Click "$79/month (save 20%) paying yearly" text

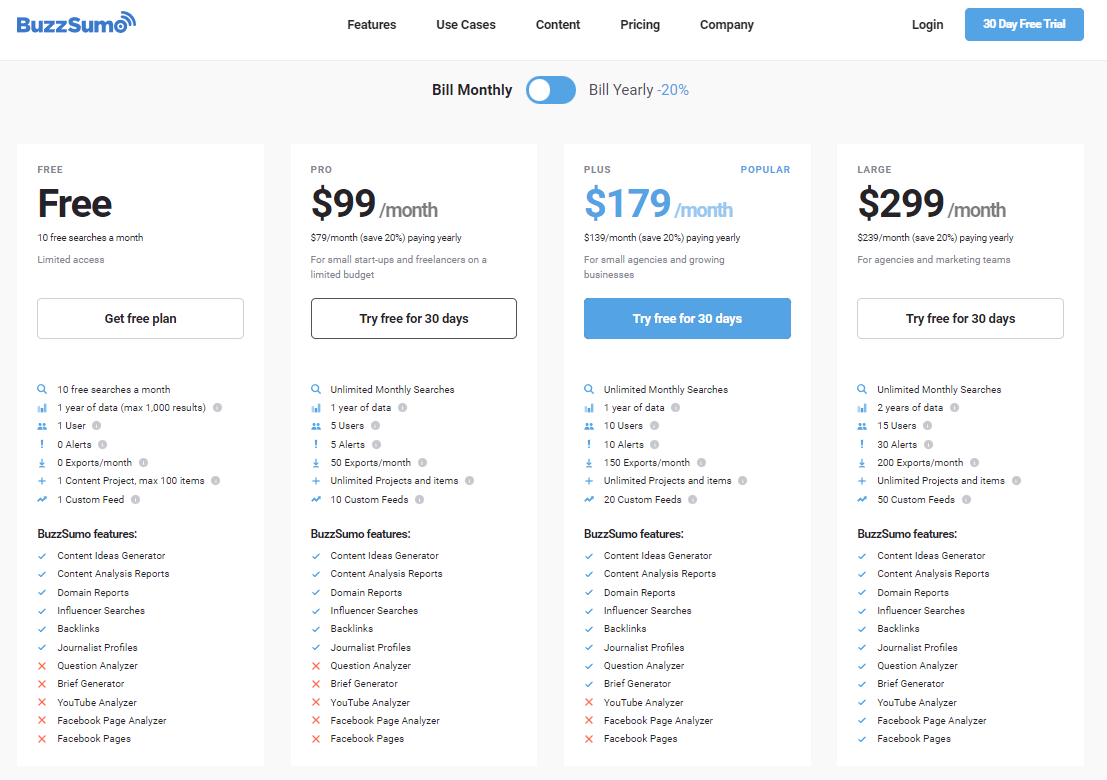pyautogui.click(x=386, y=238)
